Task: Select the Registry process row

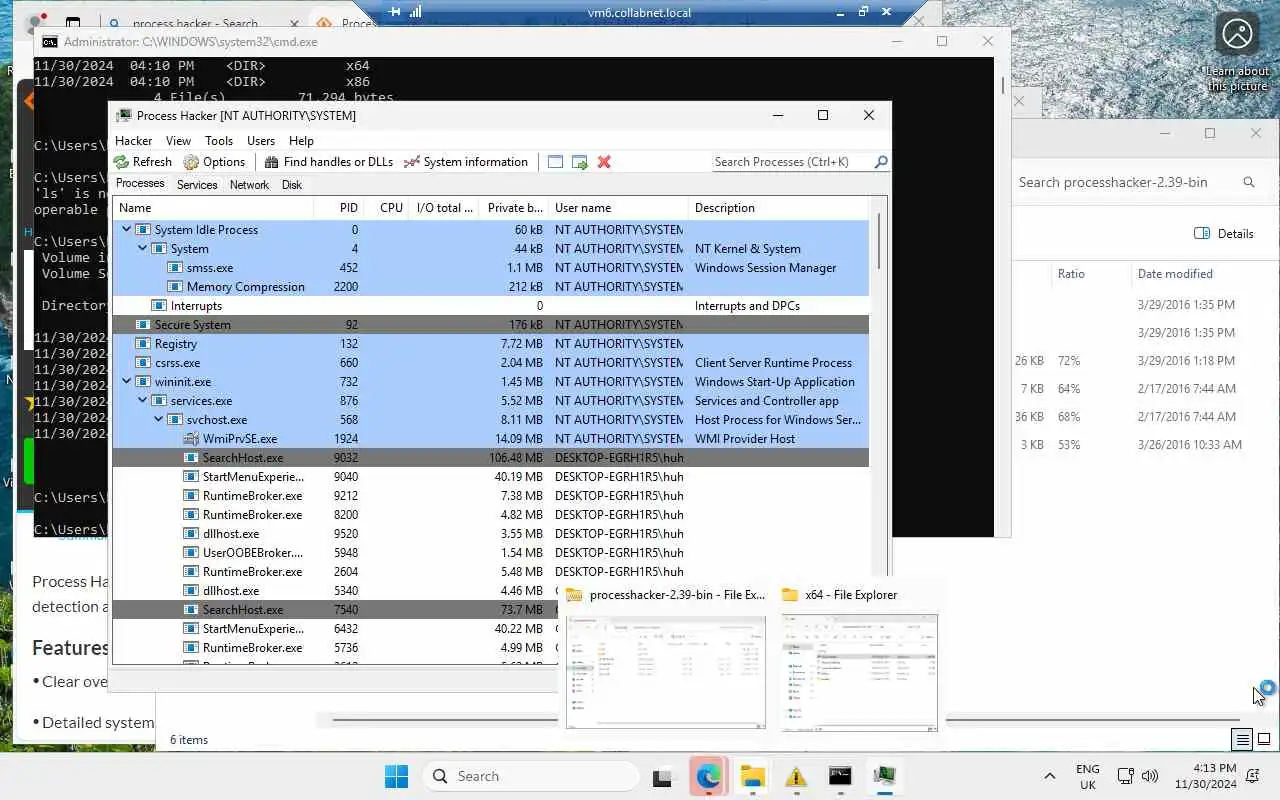Action: (x=491, y=344)
